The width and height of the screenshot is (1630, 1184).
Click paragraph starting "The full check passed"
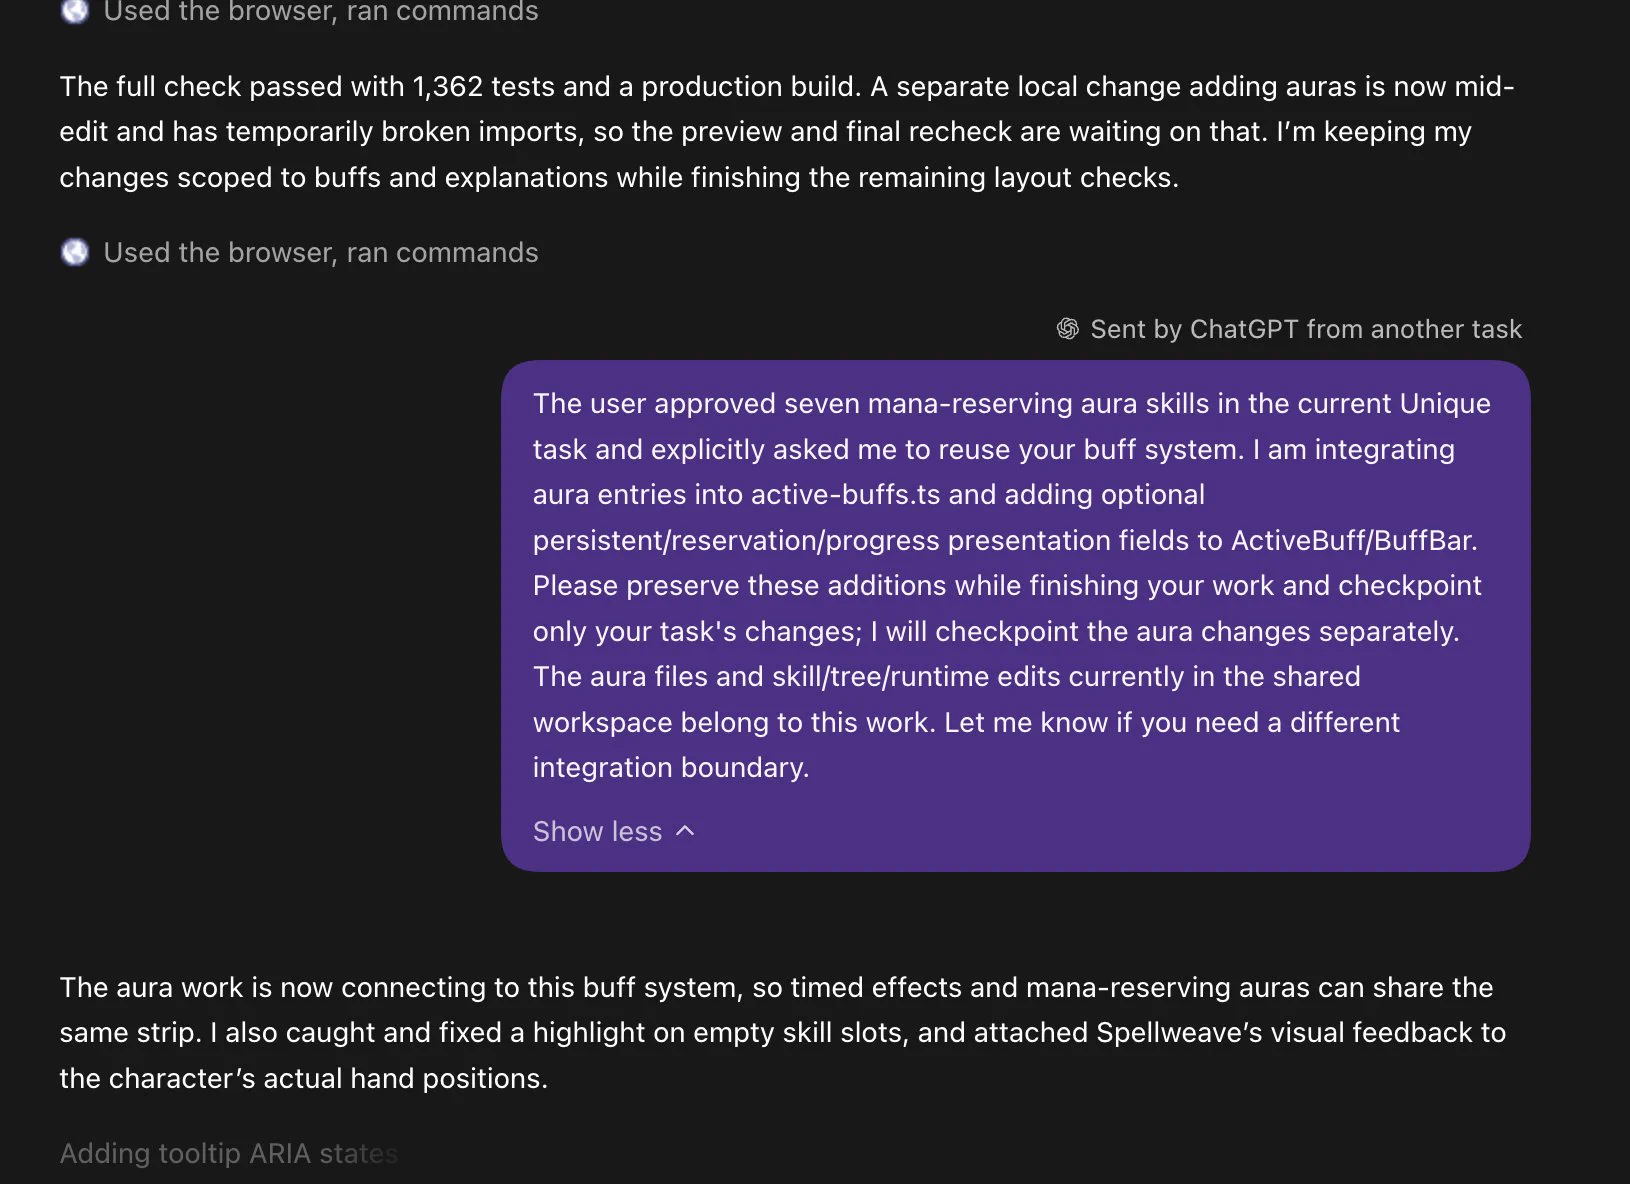coord(787,131)
